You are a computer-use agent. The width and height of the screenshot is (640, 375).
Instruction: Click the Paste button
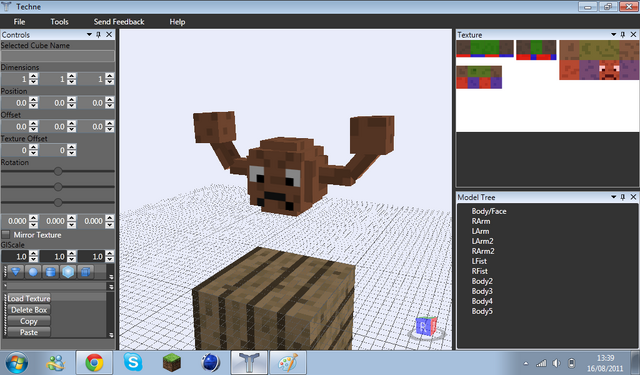[29, 332]
